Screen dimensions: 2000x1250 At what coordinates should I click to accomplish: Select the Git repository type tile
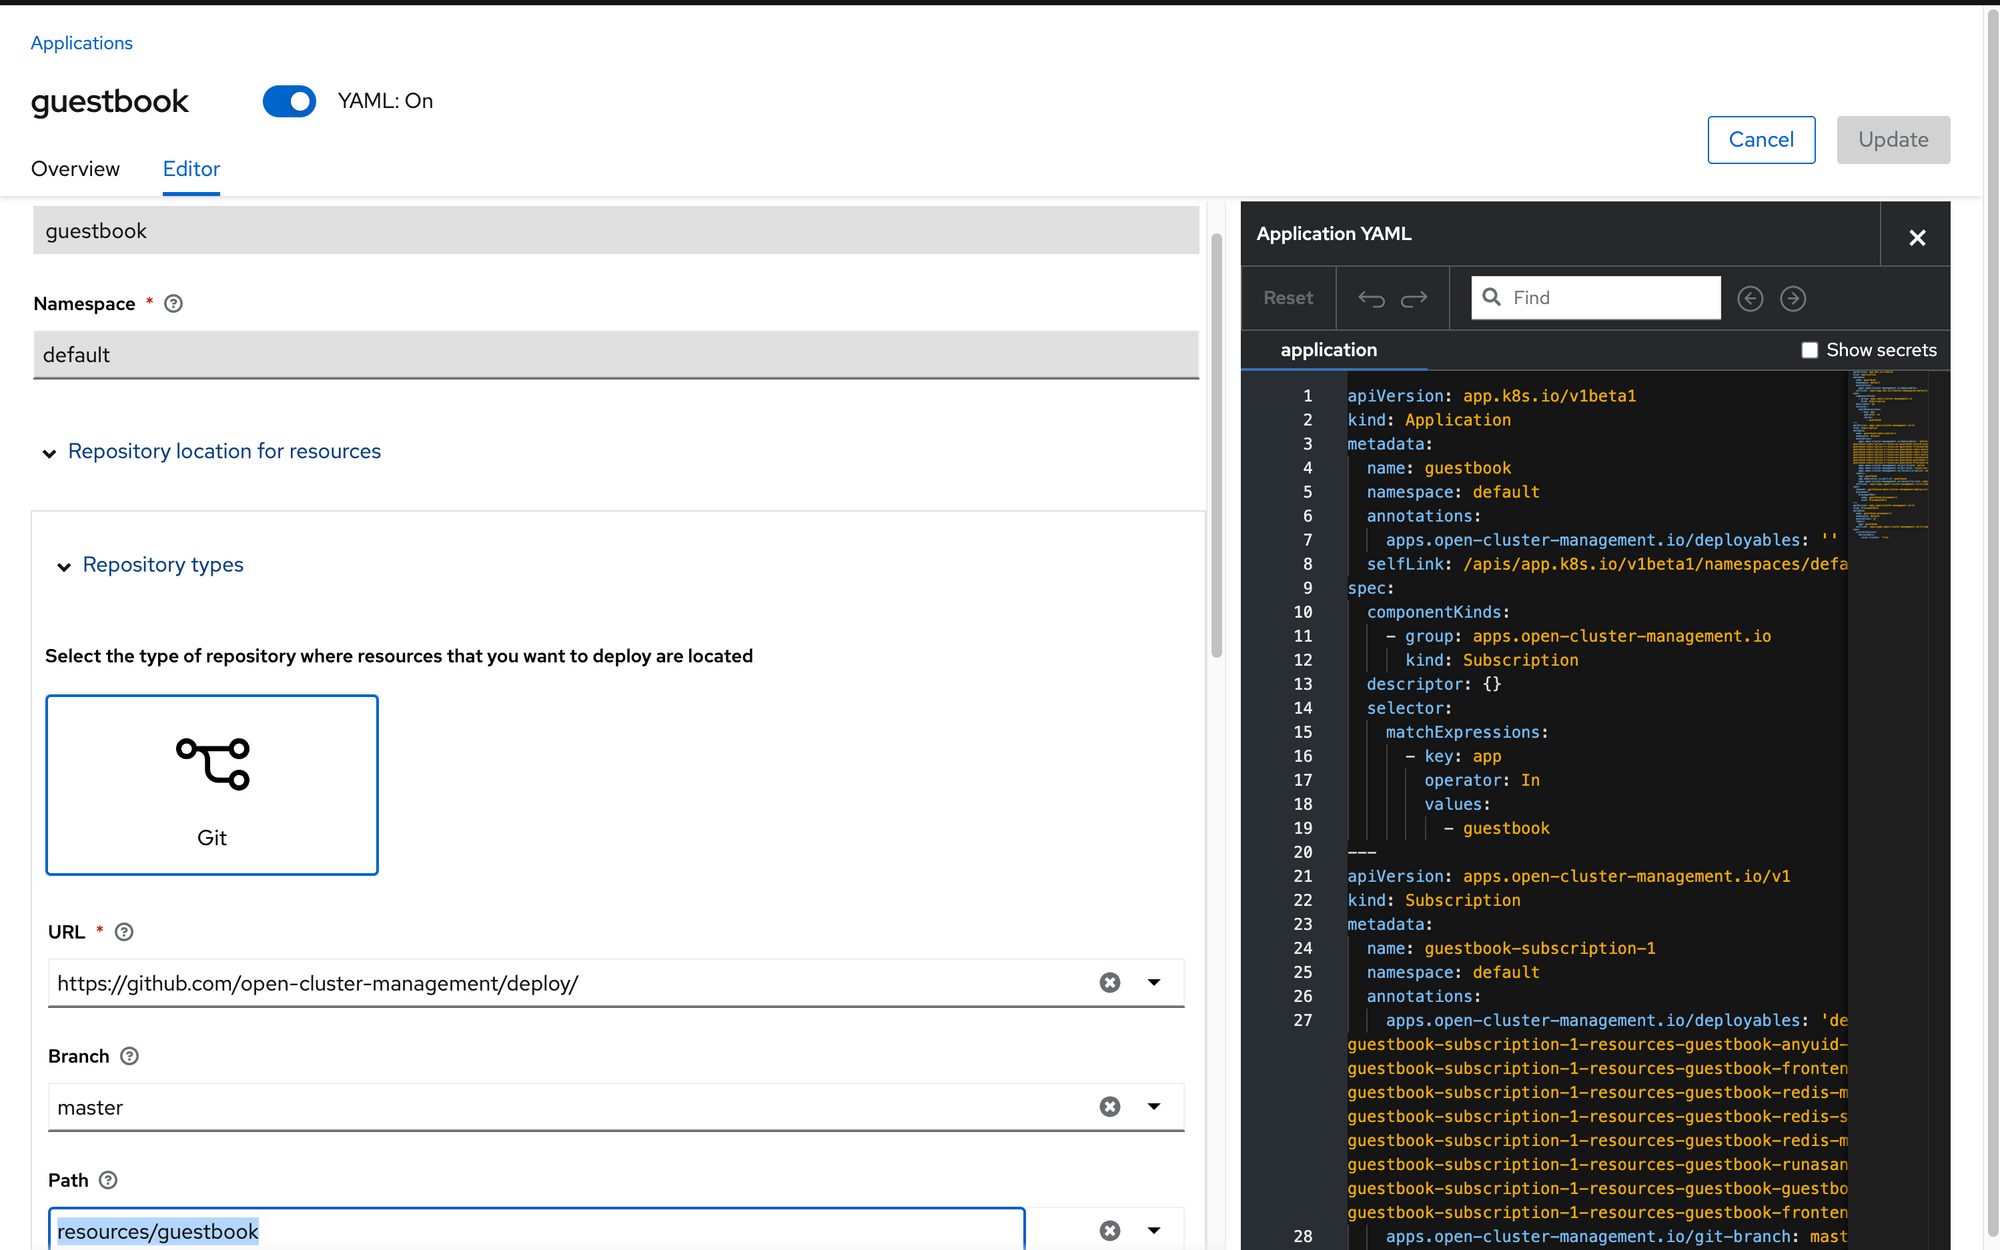coord(212,785)
